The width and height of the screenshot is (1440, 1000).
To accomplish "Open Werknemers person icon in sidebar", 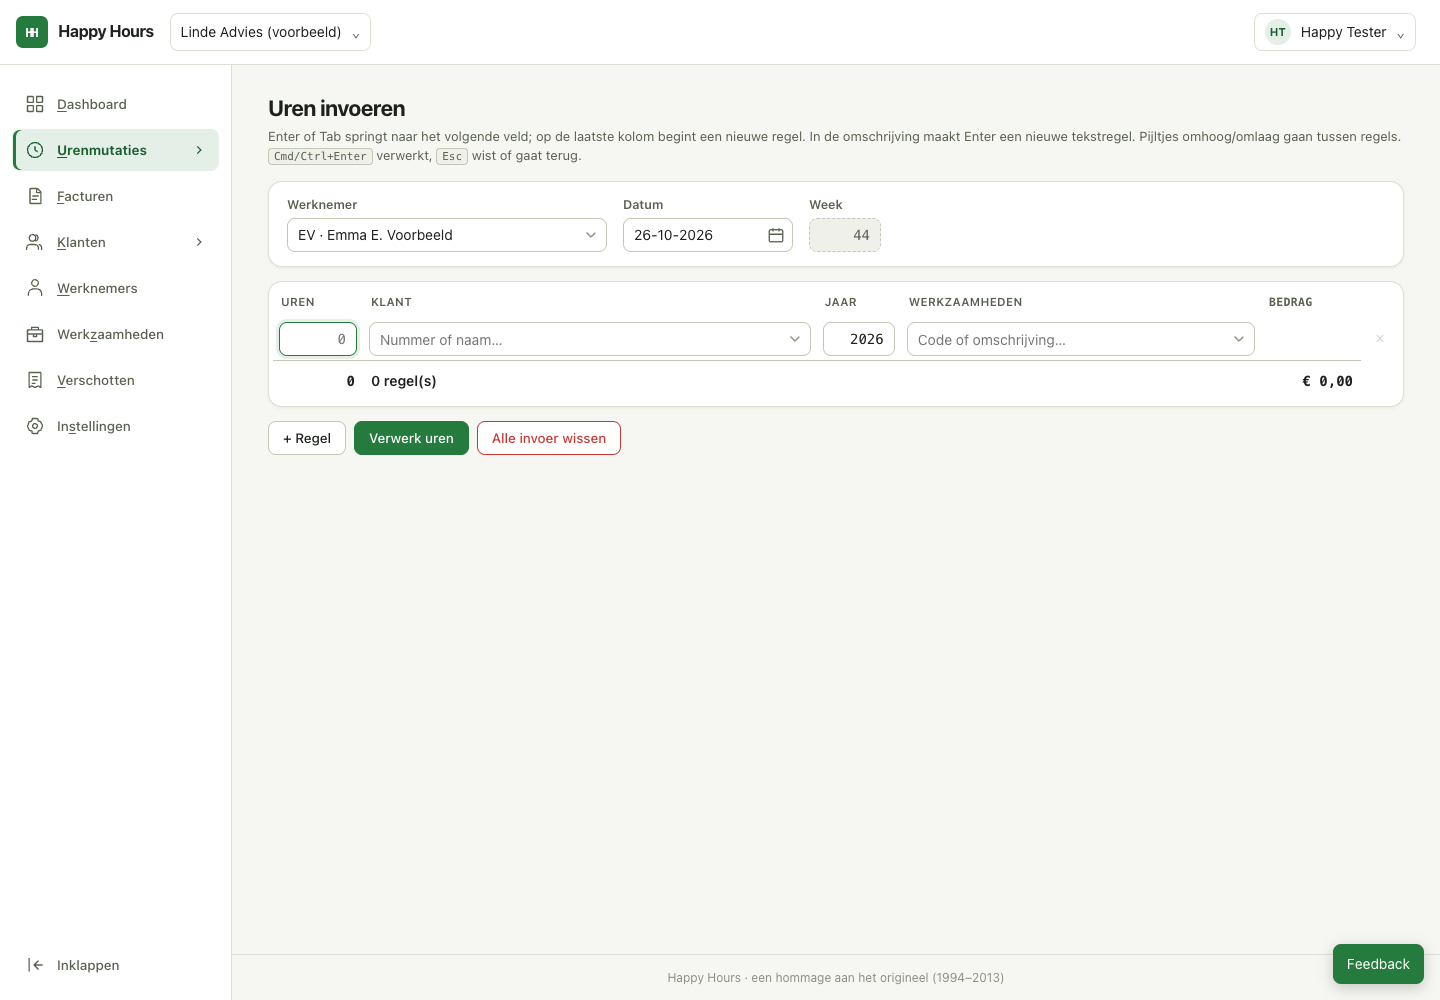I will (x=35, y=288).
